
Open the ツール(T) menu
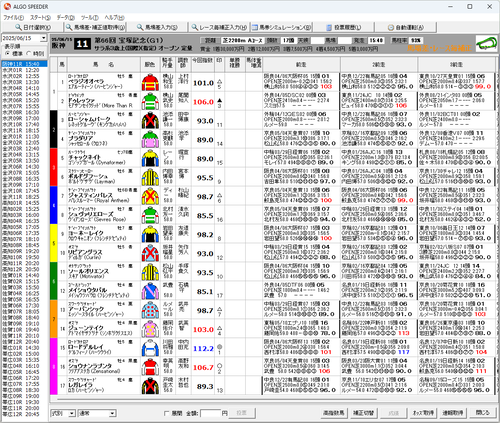(x=90, y=18)
